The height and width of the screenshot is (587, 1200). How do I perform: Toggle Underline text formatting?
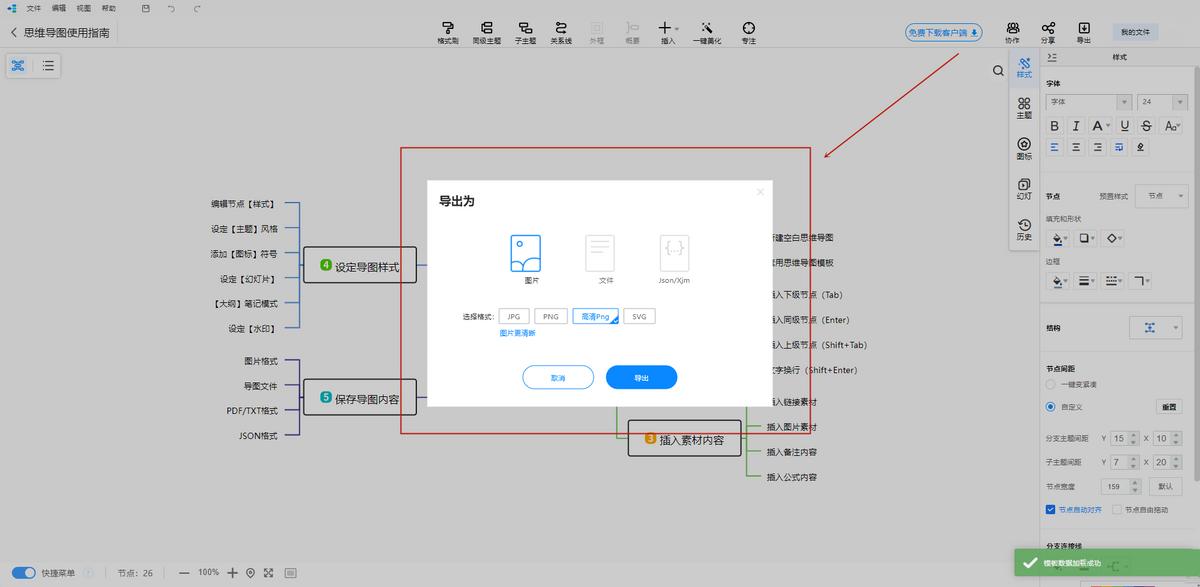click(x=1125, y=126)
